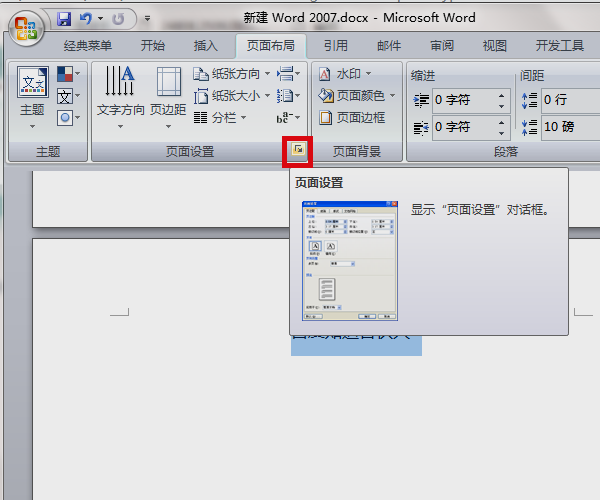Select the 页面布局 tab
This screenshot has height=500, width=600.
271,46
